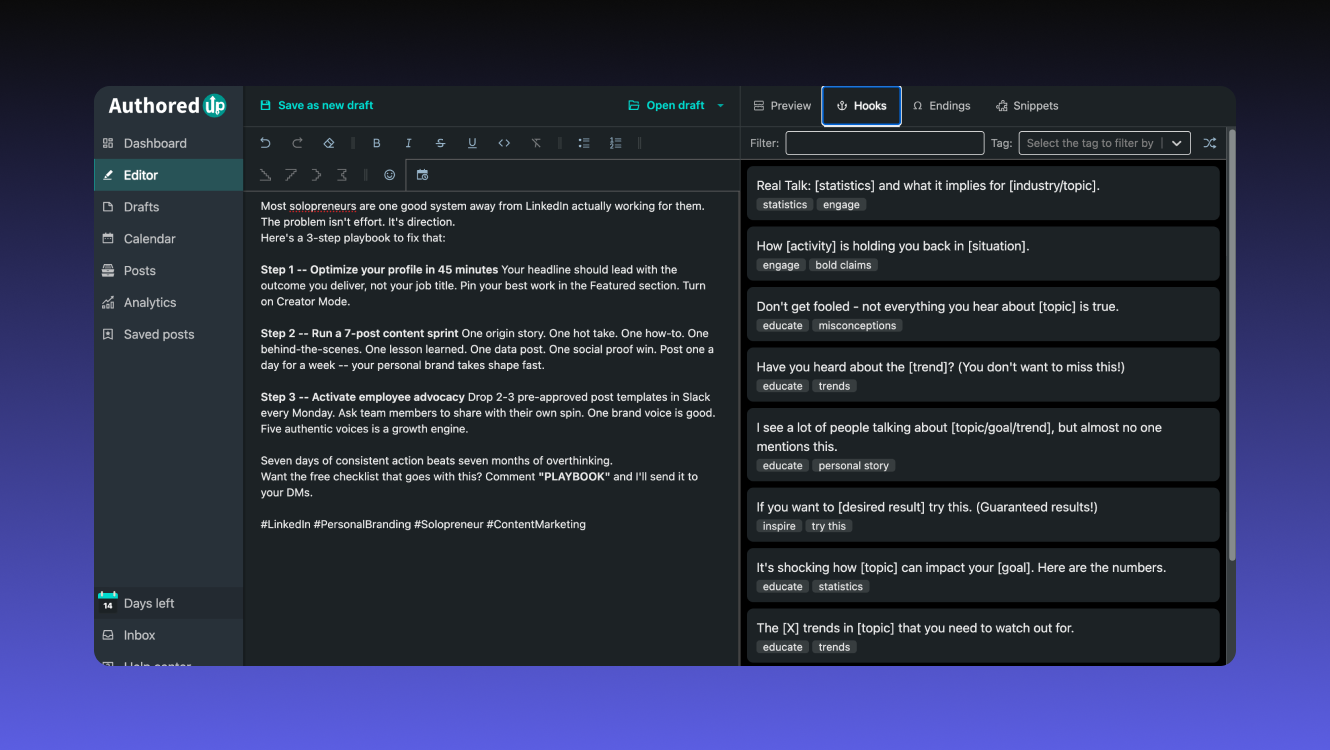Click the undo arrow icon
The height and width of the screenshot is (750, 1330).
coord(265,143)
